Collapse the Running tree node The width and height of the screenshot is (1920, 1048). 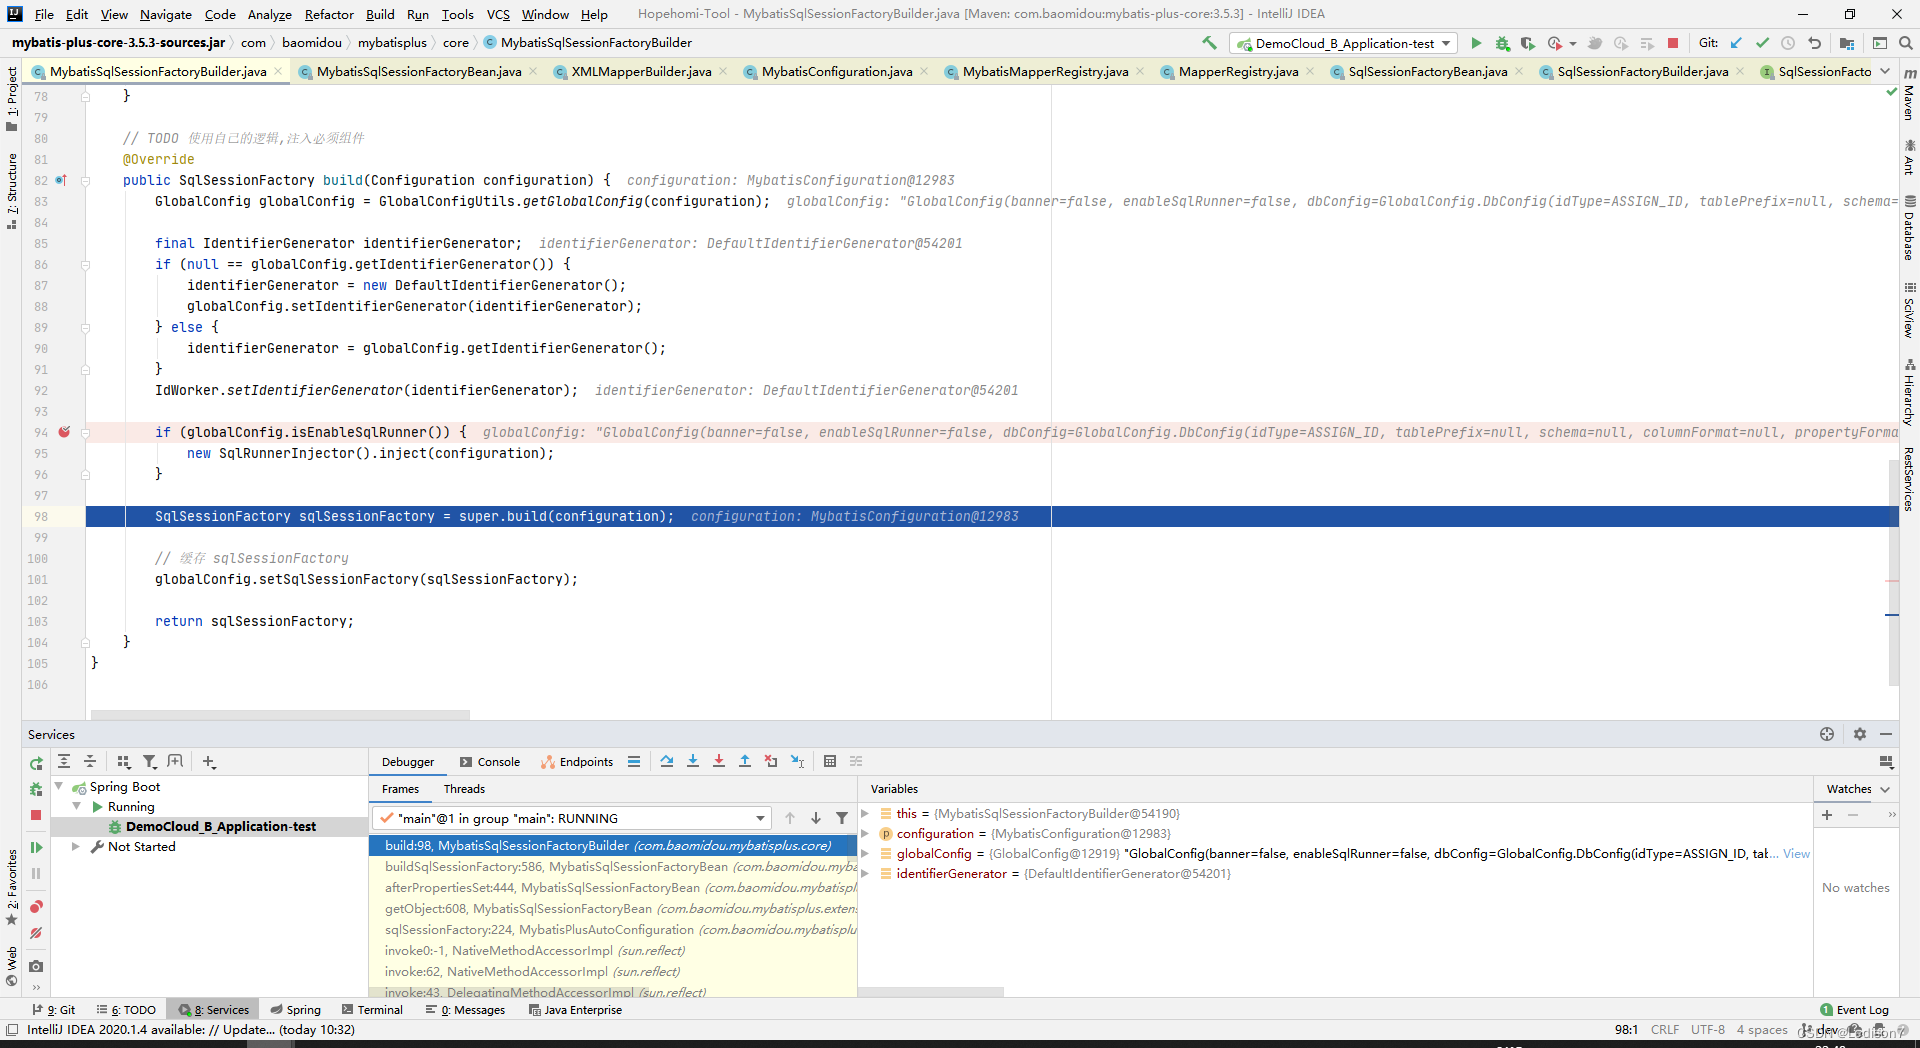[77, 807]
